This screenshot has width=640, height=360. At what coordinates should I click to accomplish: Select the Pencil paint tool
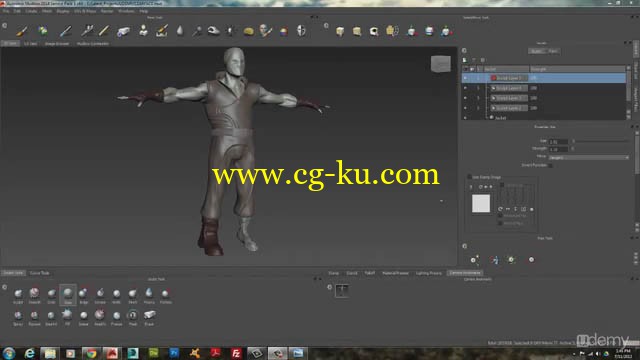pos(104,31)
